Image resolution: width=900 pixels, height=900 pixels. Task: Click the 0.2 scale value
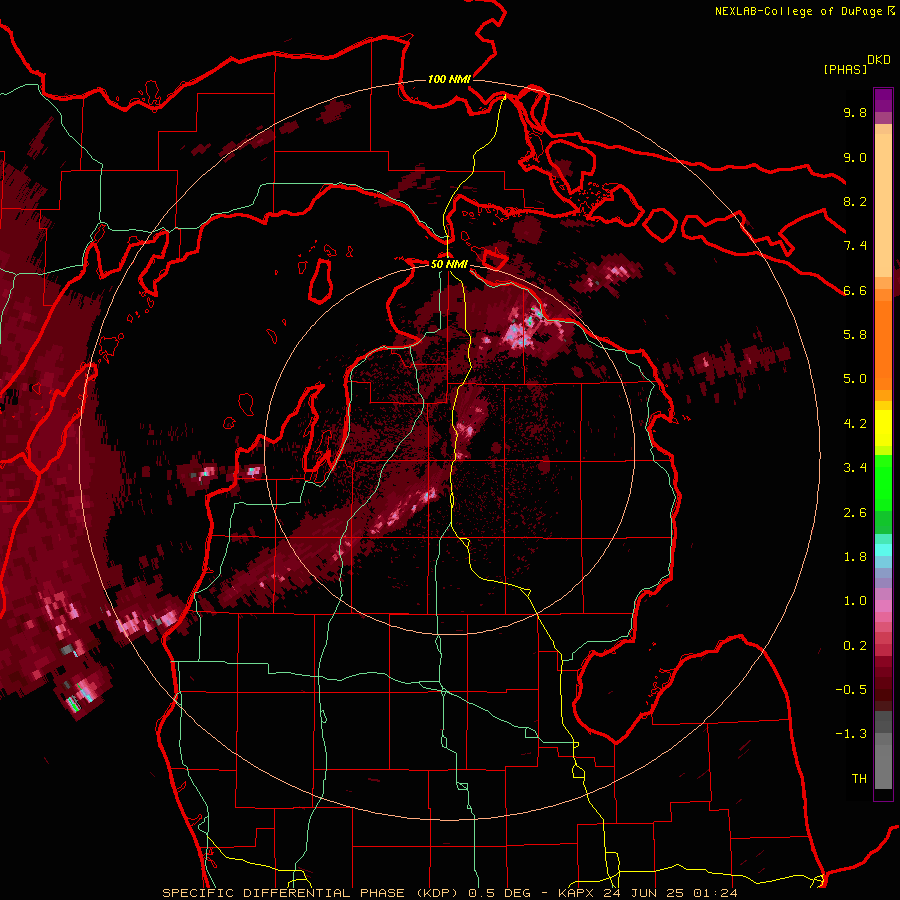[x=855, y=646]
